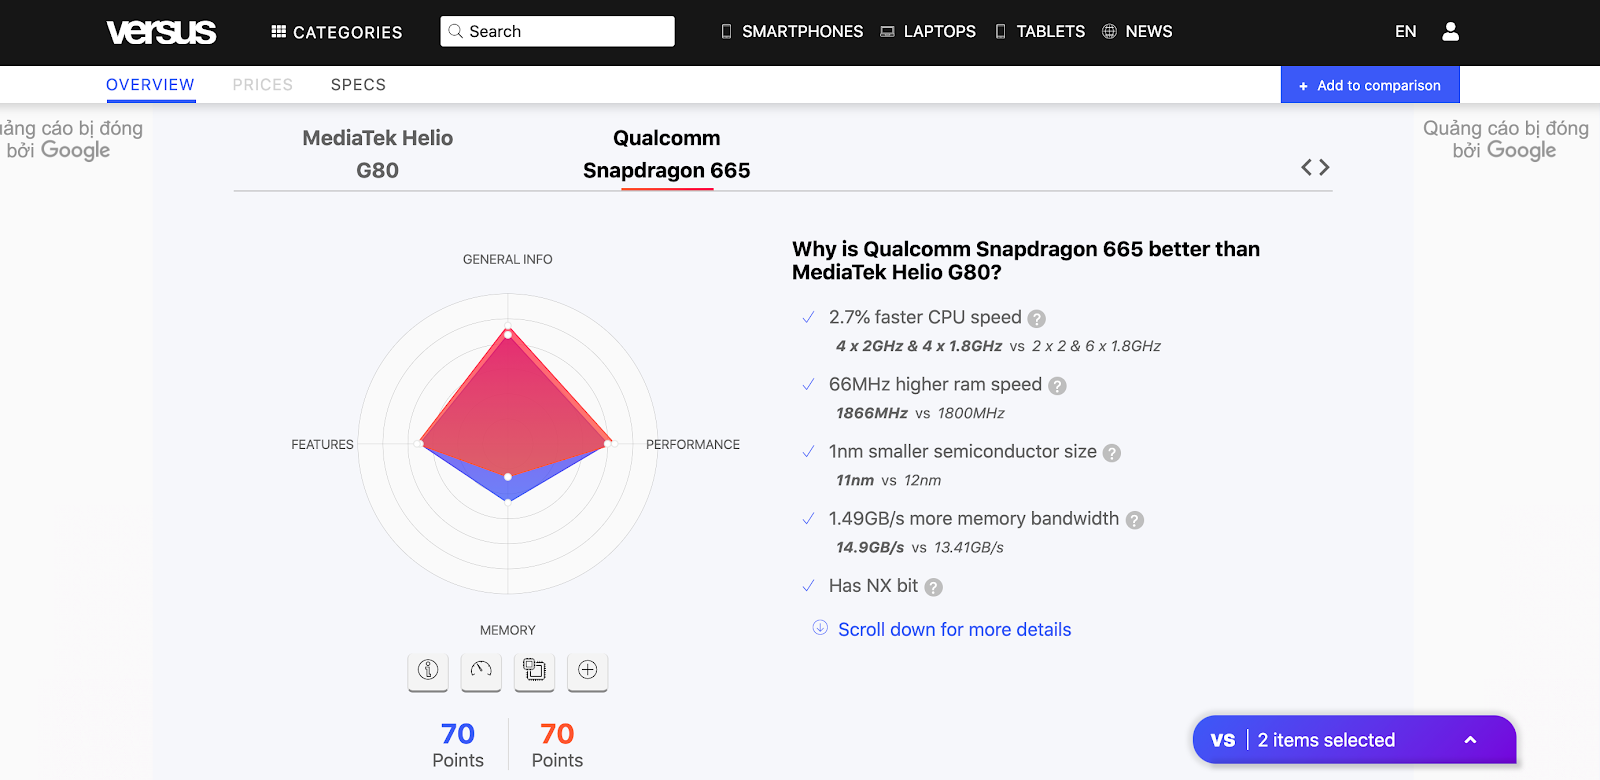This screenshot has width=1600, height=780.
Task: Click help icon beside Has NX bit
Action: click(x=933, y=587)
